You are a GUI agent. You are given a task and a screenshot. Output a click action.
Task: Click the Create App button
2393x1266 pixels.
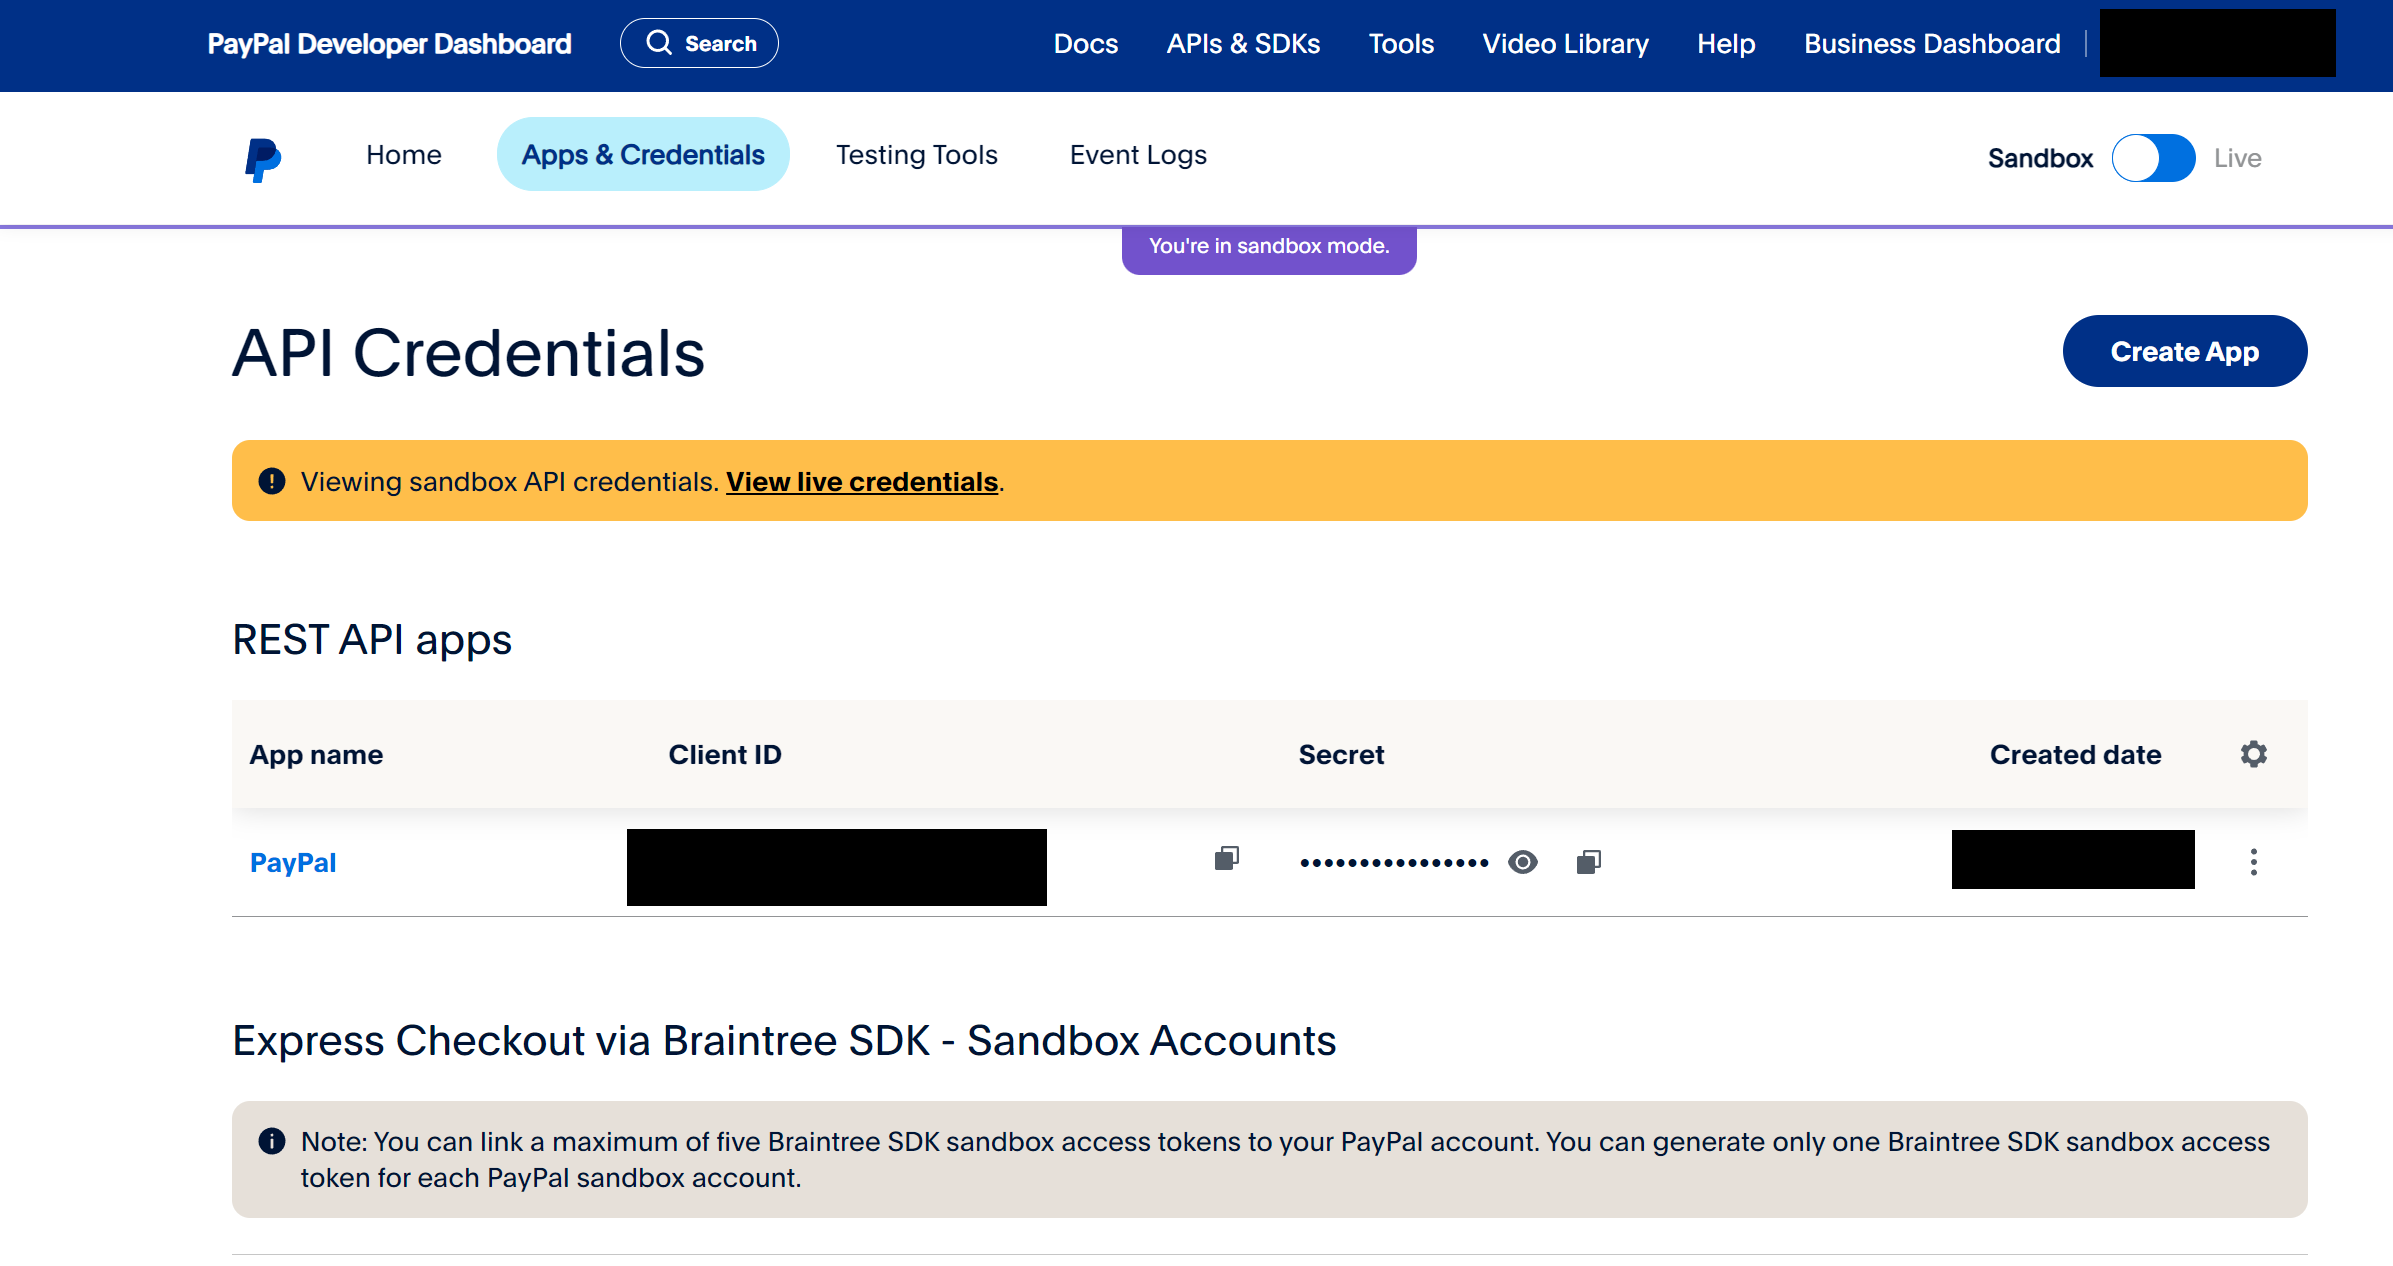coord(2184,352)
